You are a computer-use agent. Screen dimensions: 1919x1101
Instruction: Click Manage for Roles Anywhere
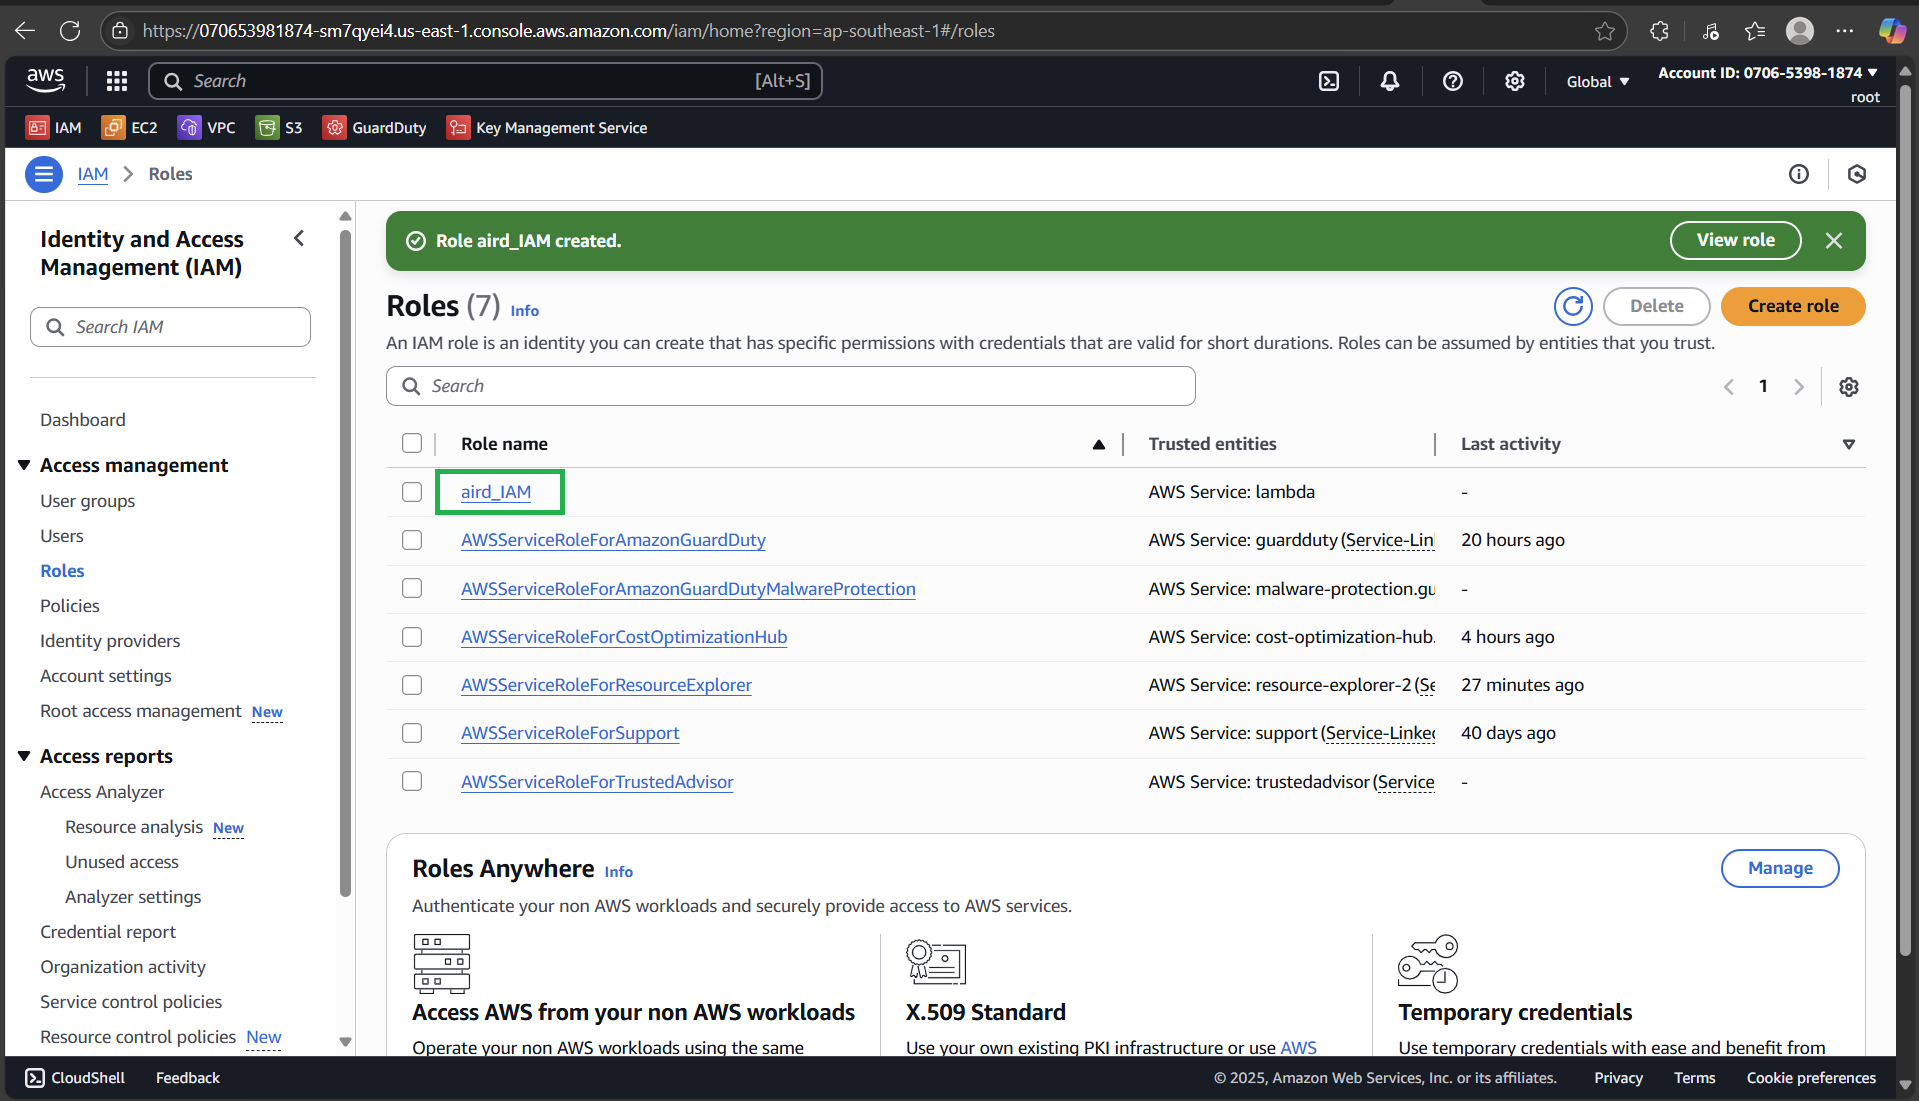(1780, 868)
